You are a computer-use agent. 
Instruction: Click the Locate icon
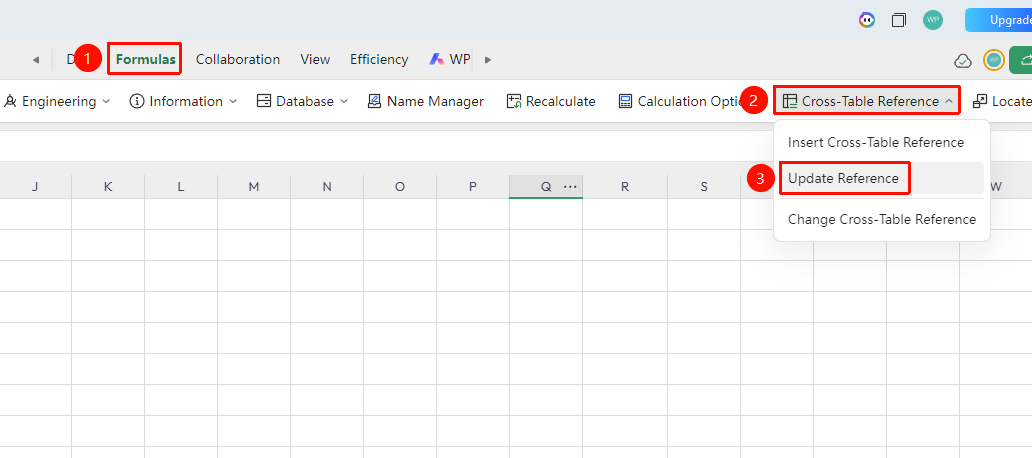pos(980,101)
